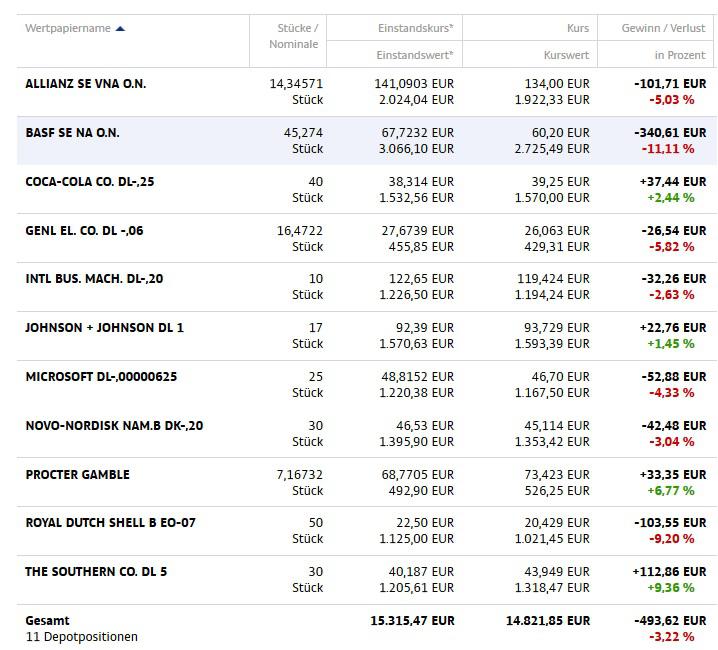
Task: Click GENL EL. Kurs 26,063 EUR
Action: tap(557, 230)
